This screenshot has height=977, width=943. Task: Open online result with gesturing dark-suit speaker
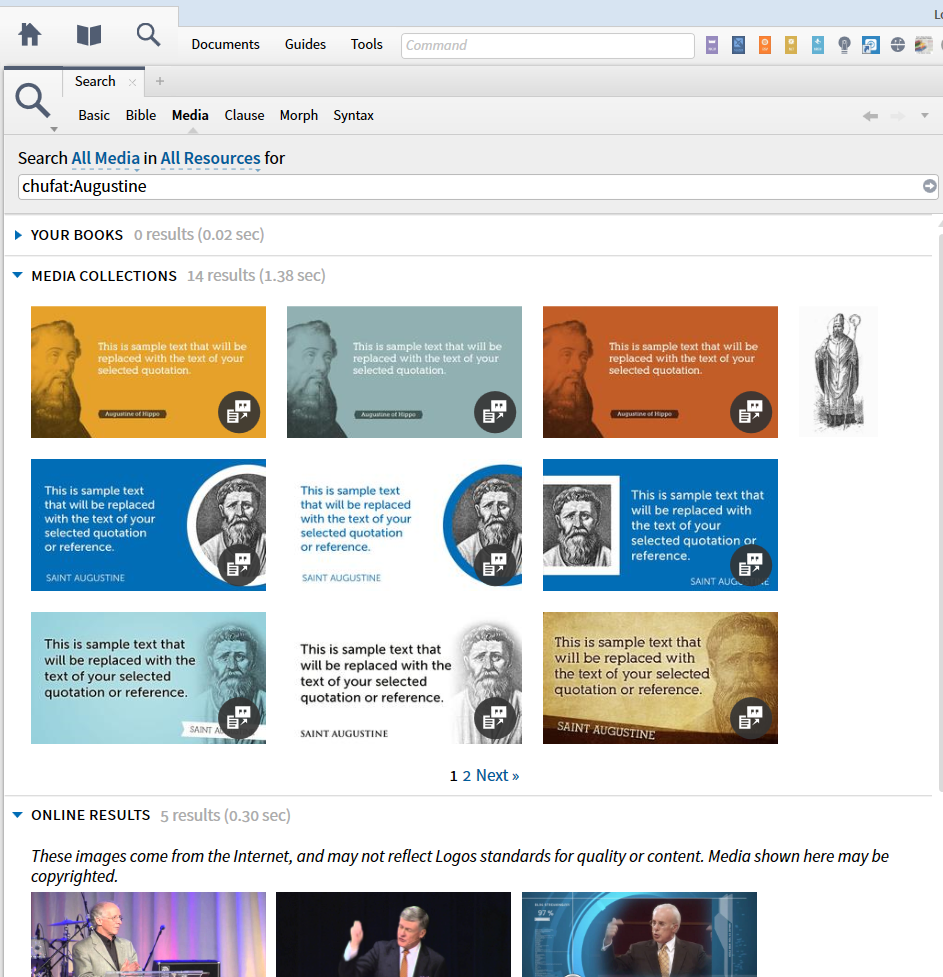(393, 934)
